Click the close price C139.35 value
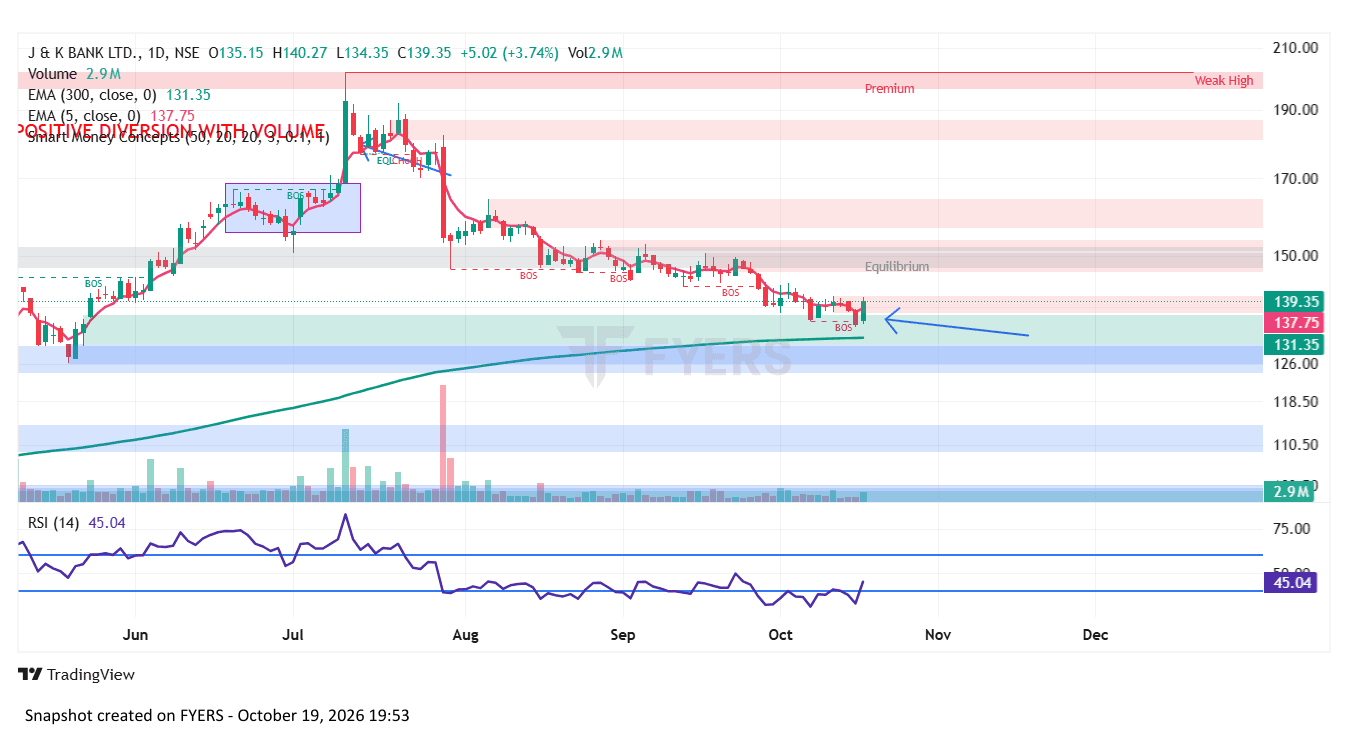This screenshot has height=736, width=1348. tap(425, 52)
